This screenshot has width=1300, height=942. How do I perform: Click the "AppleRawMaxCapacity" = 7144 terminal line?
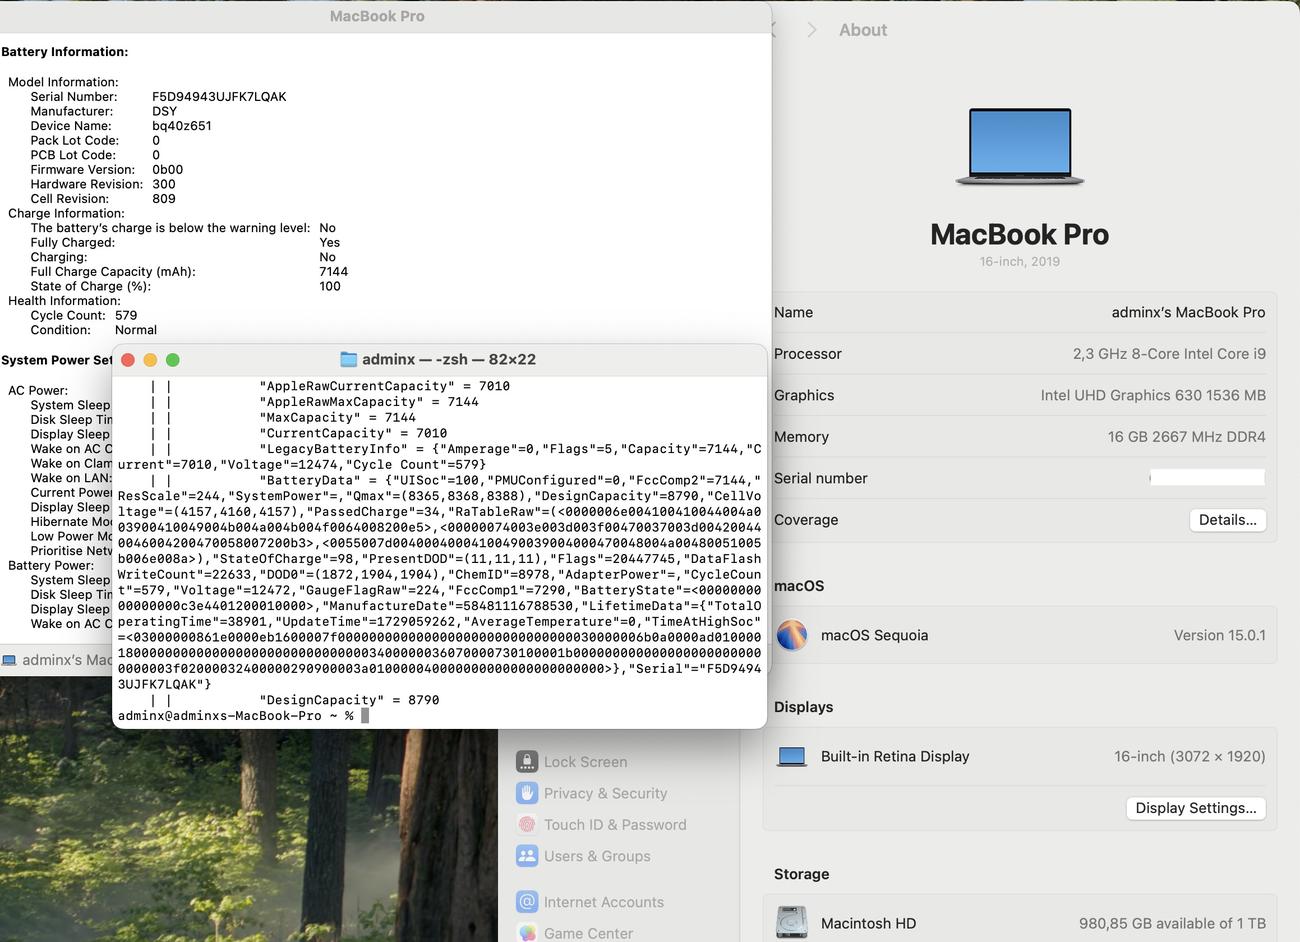(x=369, y=401)
